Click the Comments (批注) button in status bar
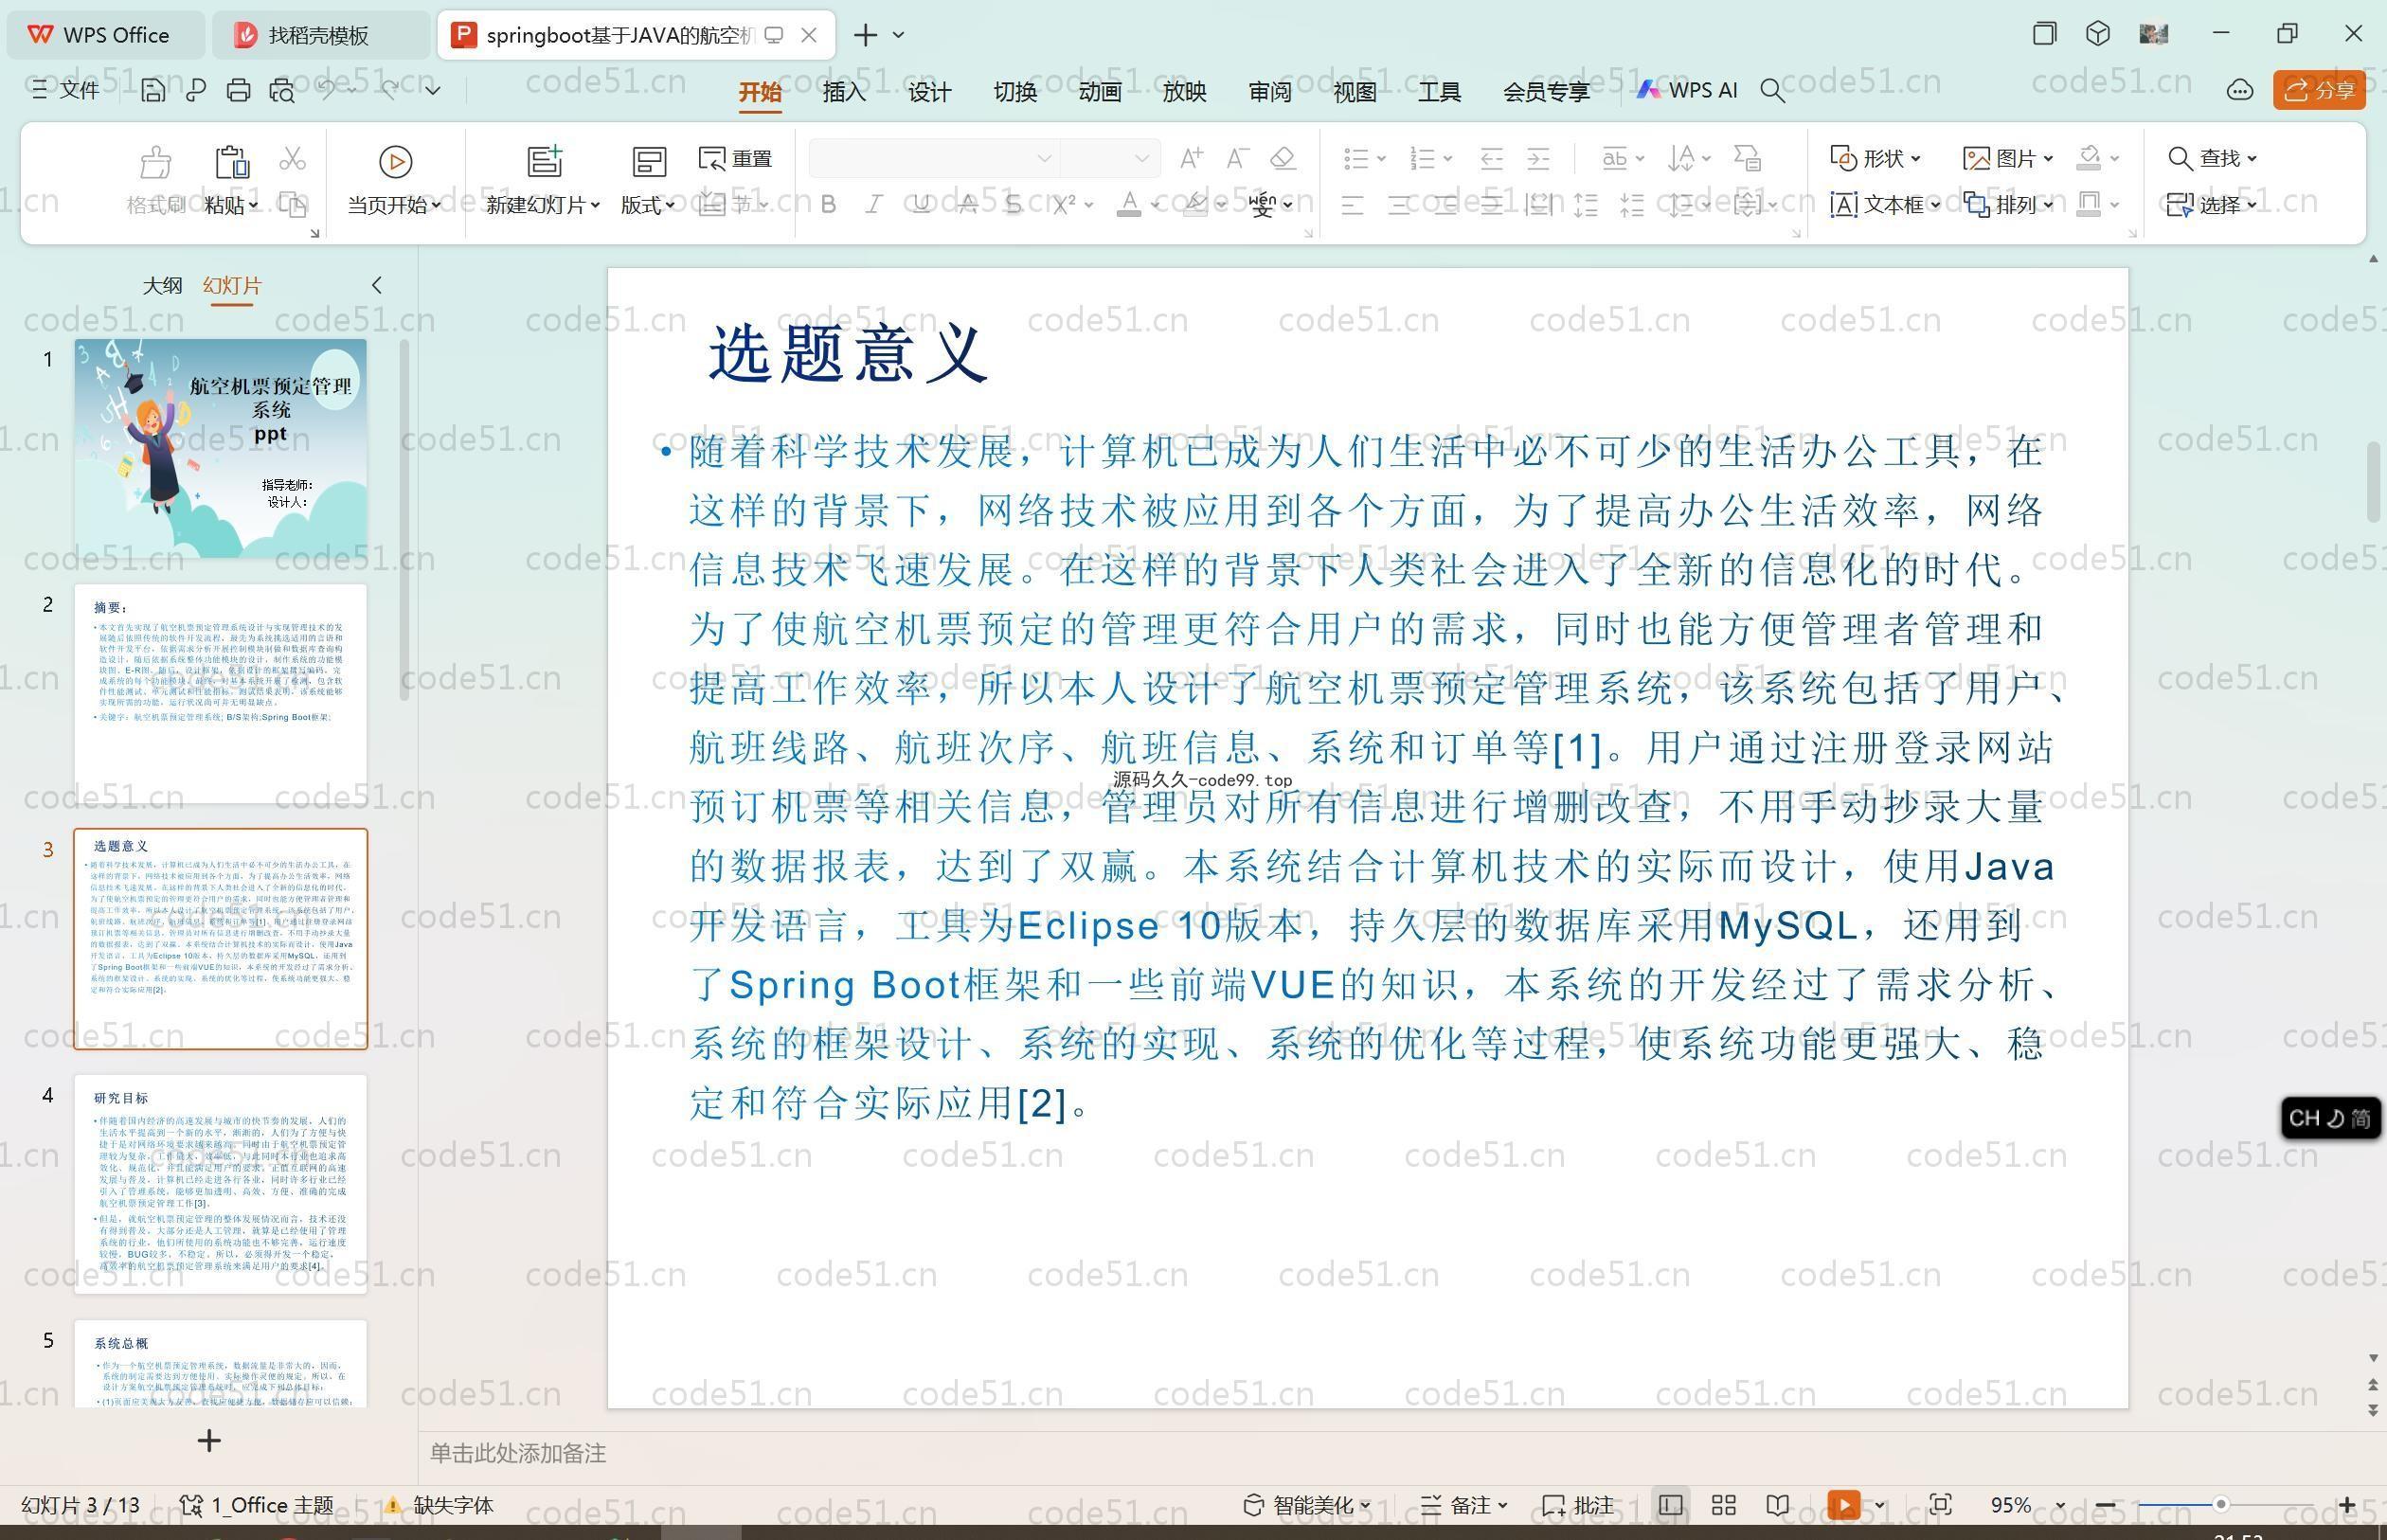The width and height of the screenshot is (2387, 1540). coord(1578,1505)
